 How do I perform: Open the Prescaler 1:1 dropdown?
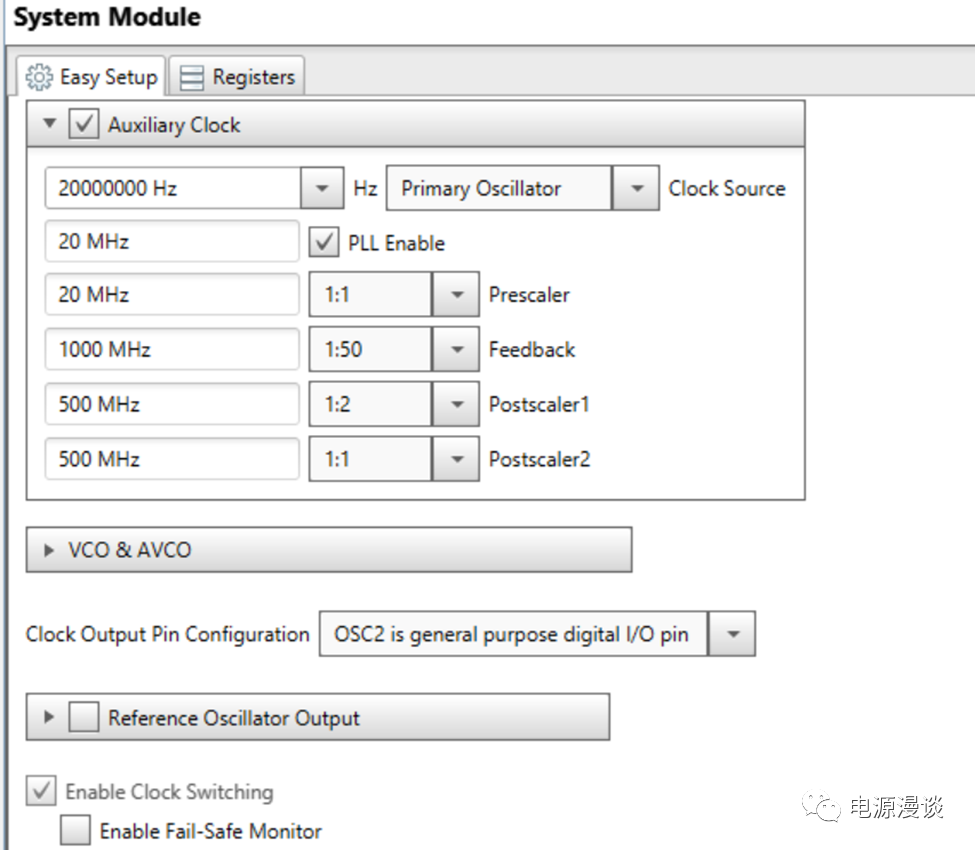coord(456,295)
